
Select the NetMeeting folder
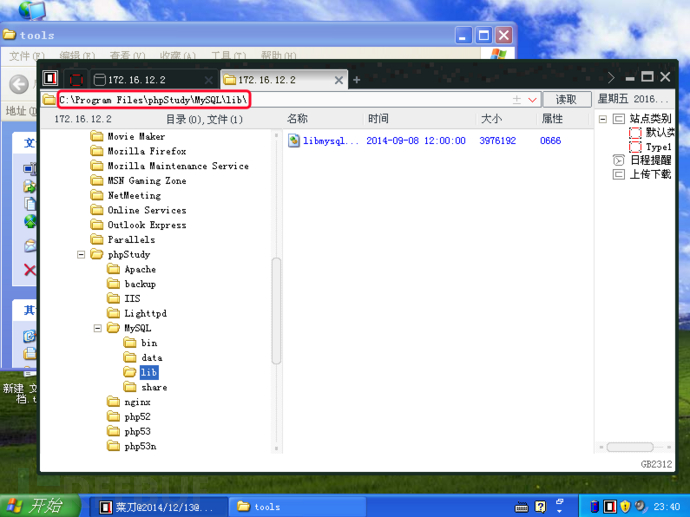point(125,195)
